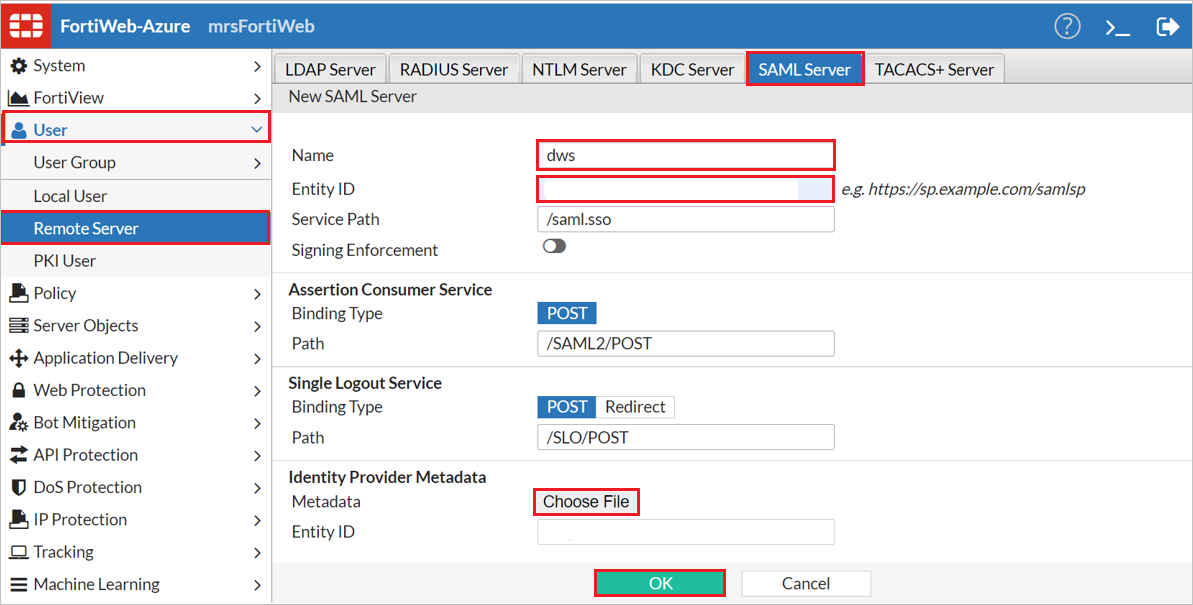Screen dimensions: 1193x605
Task: Click the Cancel button
Action: (x=806, y=584)
